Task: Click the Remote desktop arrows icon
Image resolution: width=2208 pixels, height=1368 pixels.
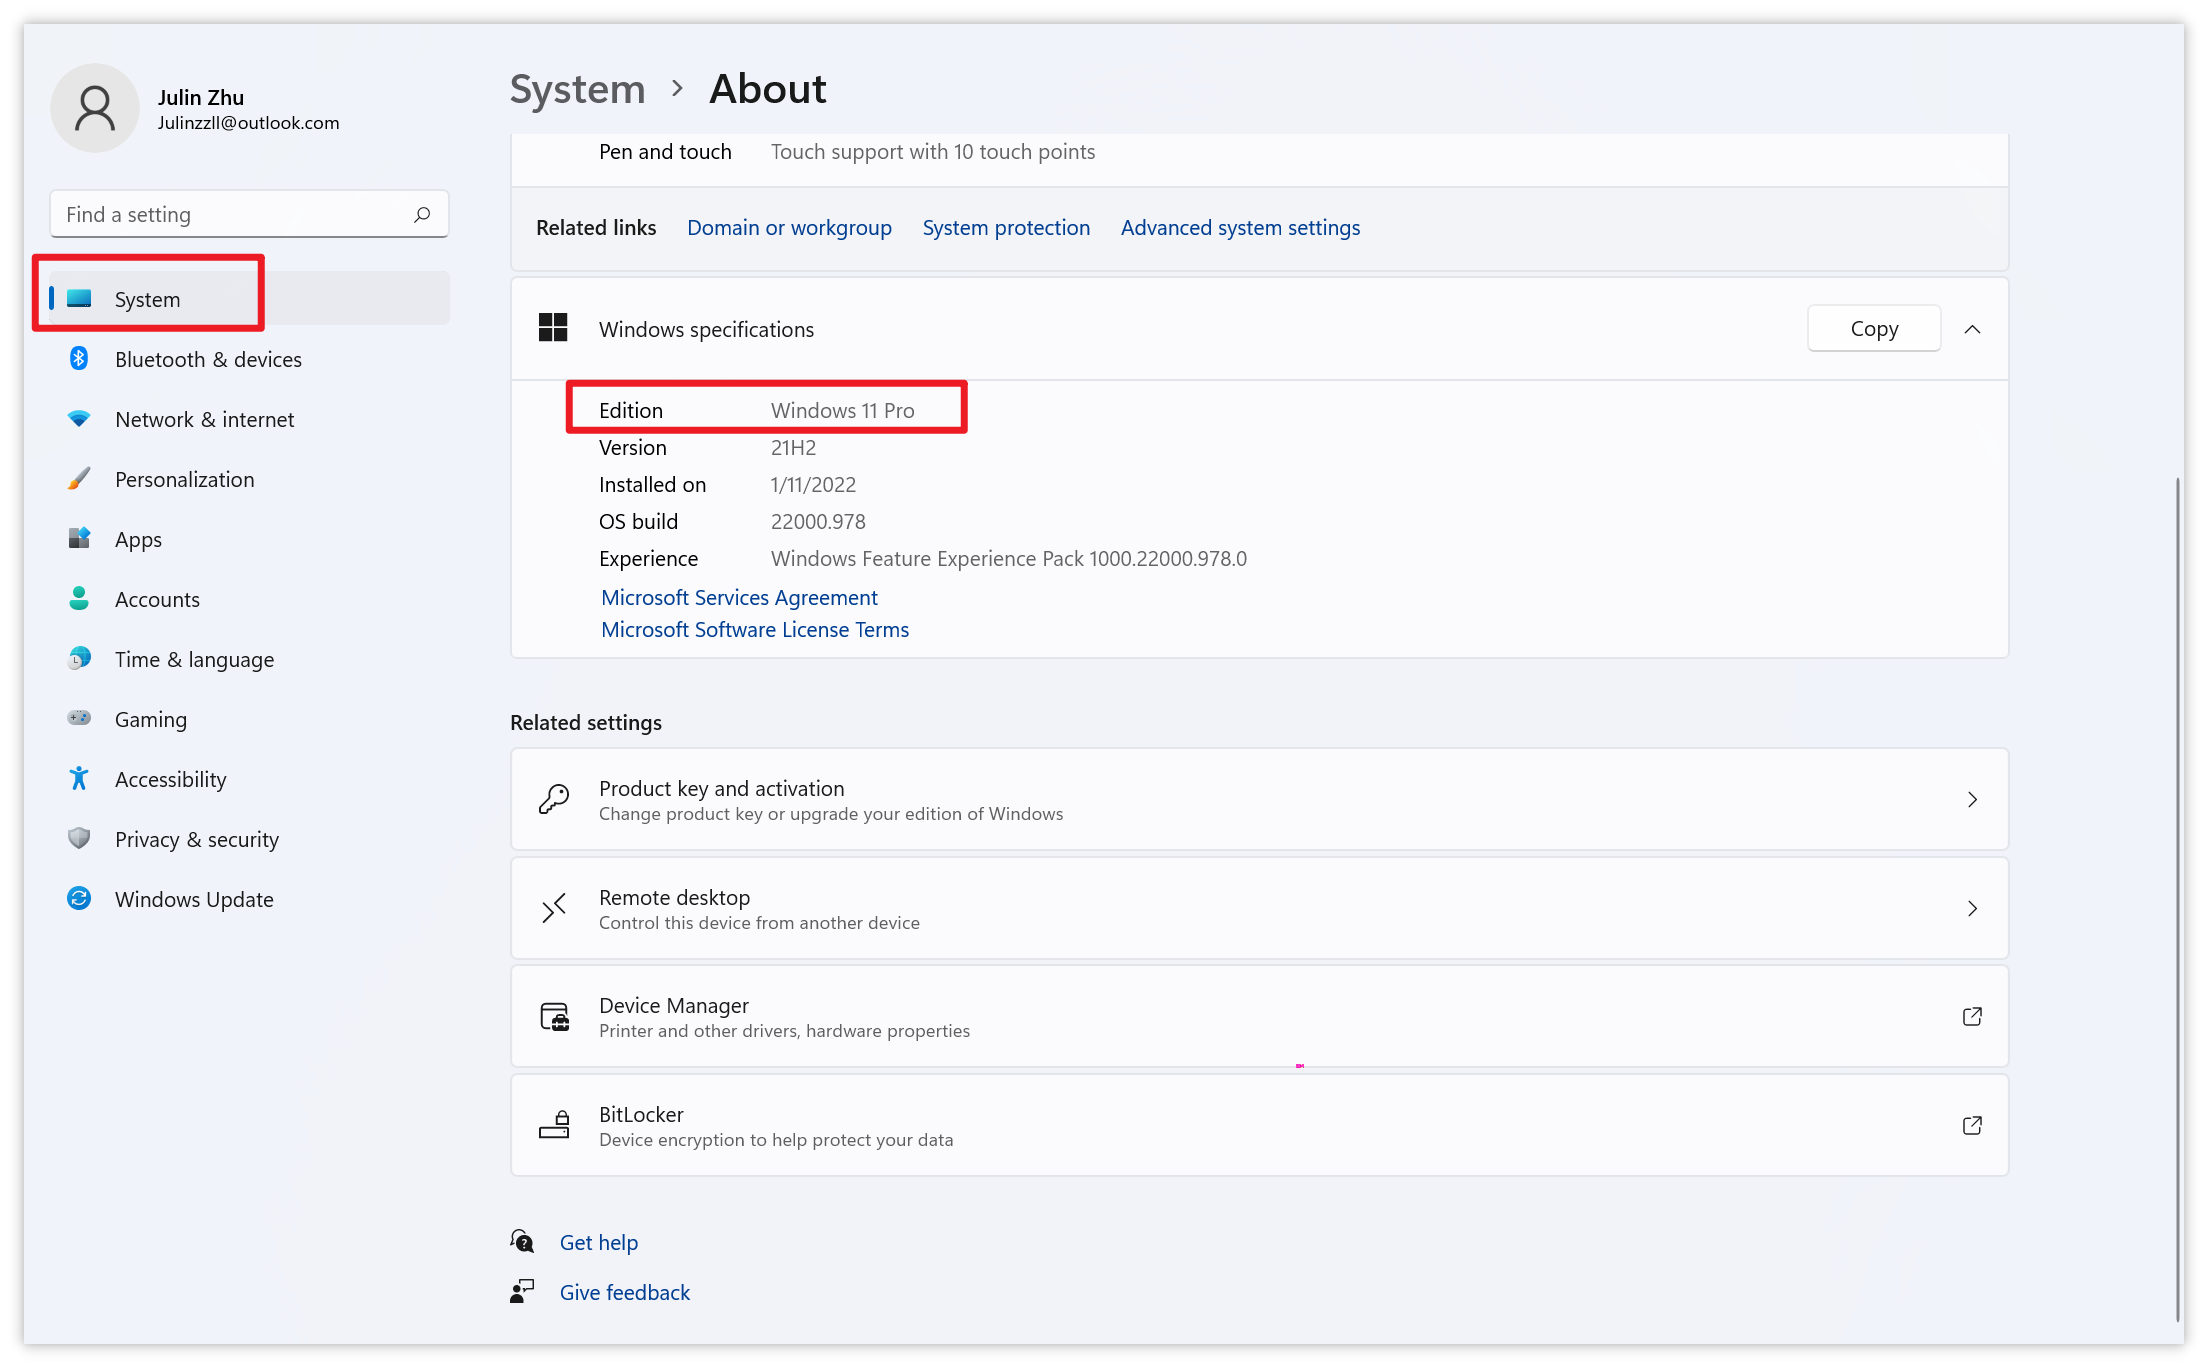Action: click(x=554, y=908)
